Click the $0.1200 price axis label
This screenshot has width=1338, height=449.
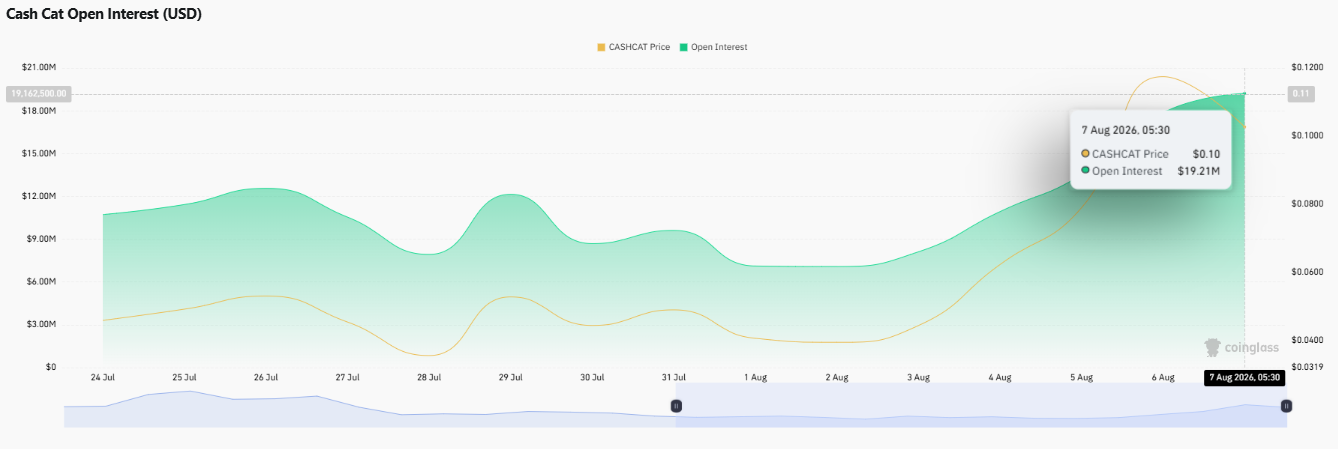click(x=1307, y=67)
